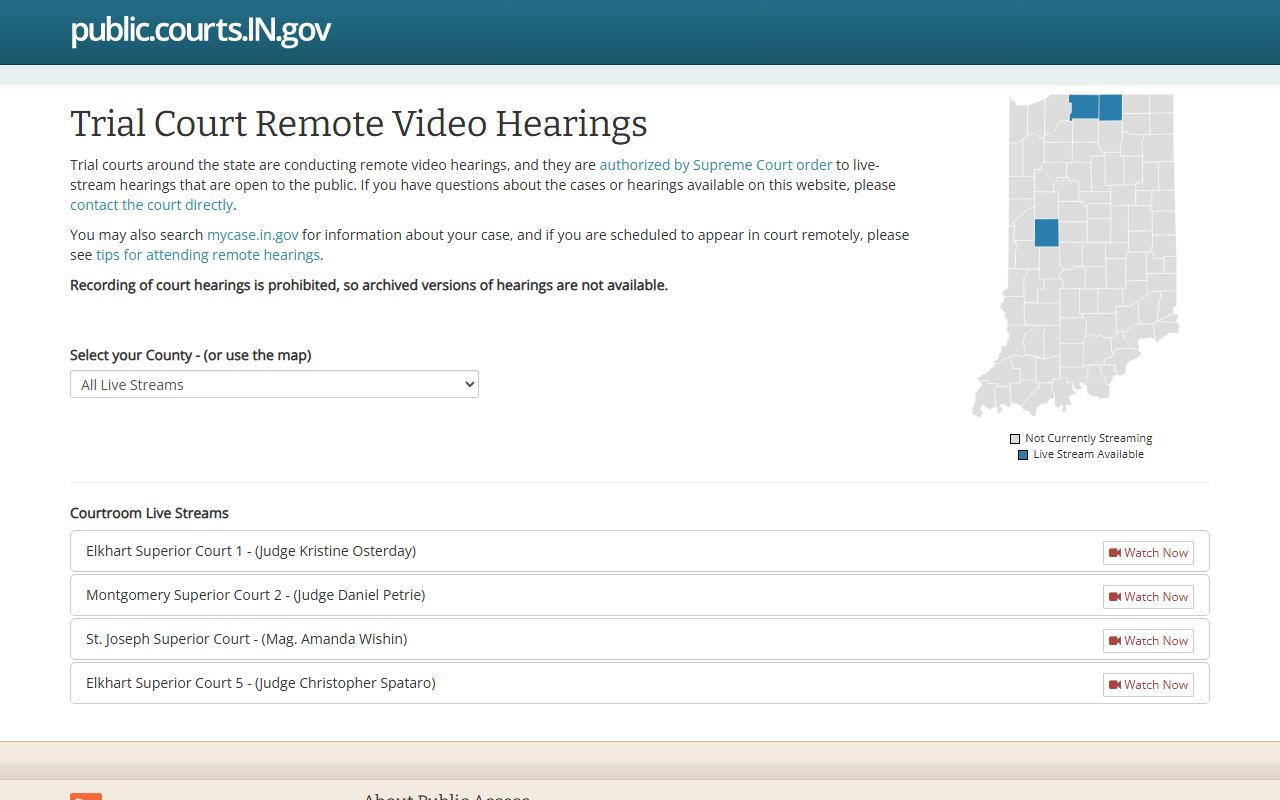This screenshot has width=1280, height=800.
Task: Click the orange RSS icon in footer
Action: [86, 796]
